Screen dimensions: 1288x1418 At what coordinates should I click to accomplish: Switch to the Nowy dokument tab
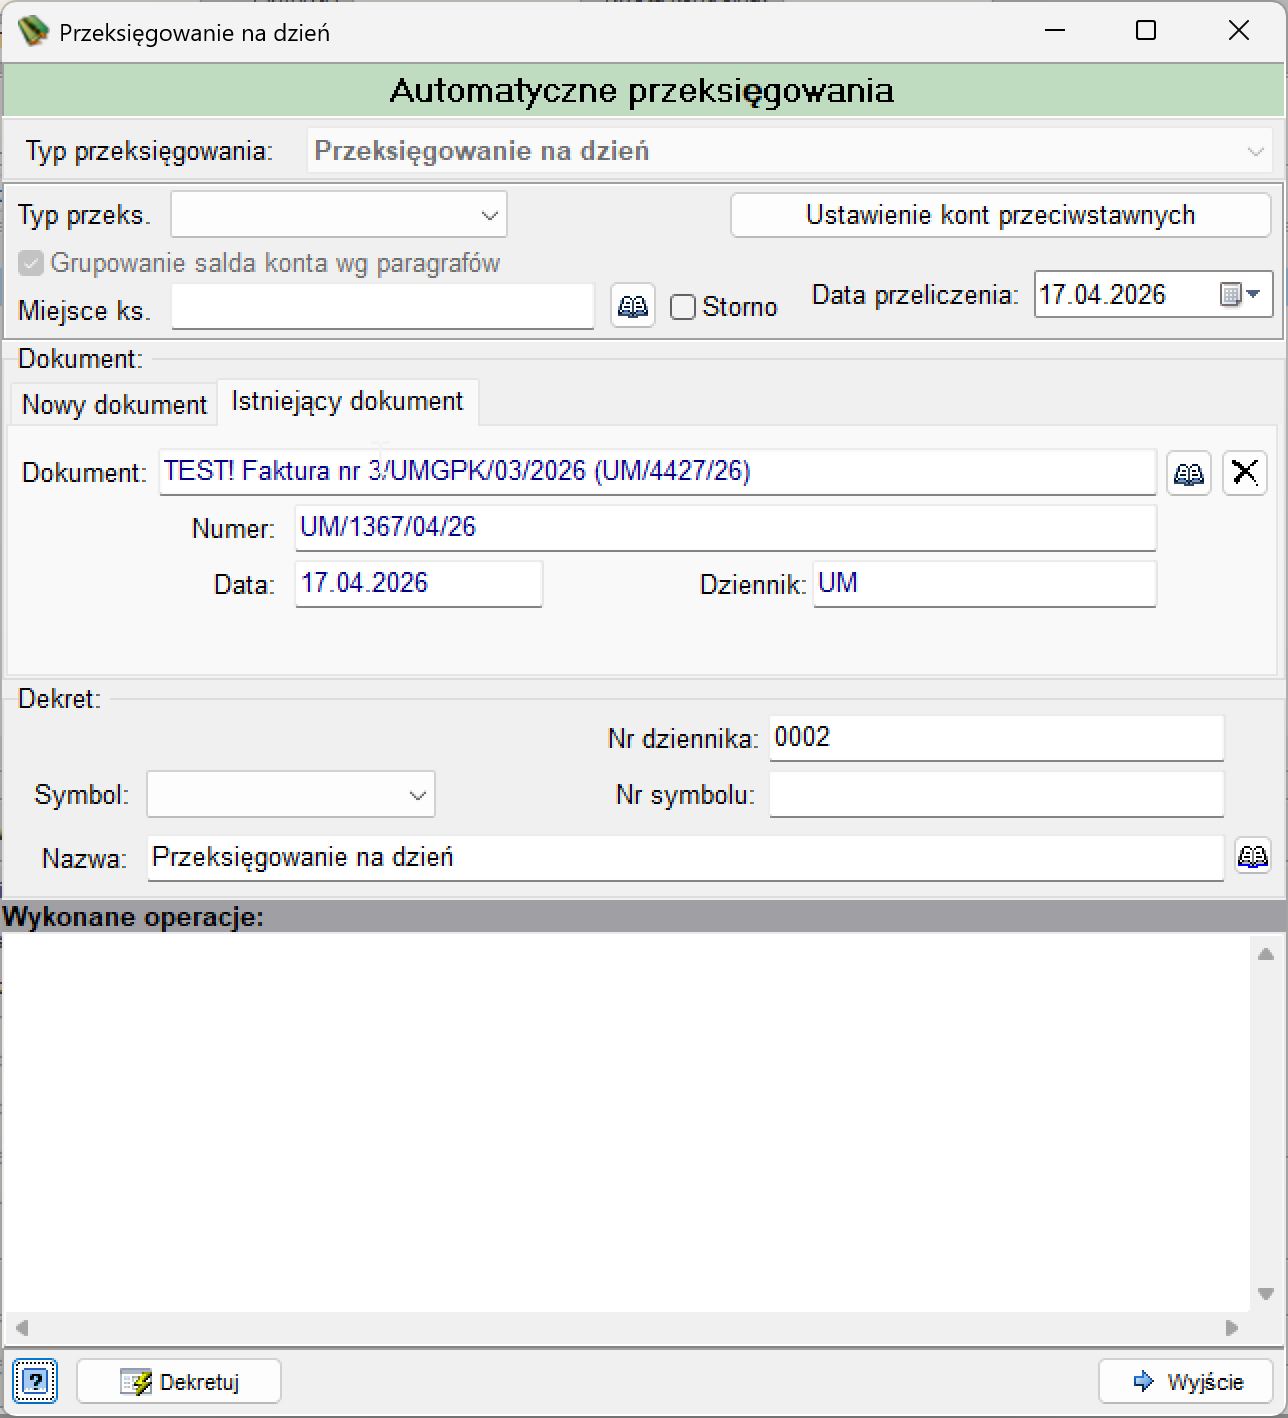(114, 404)
